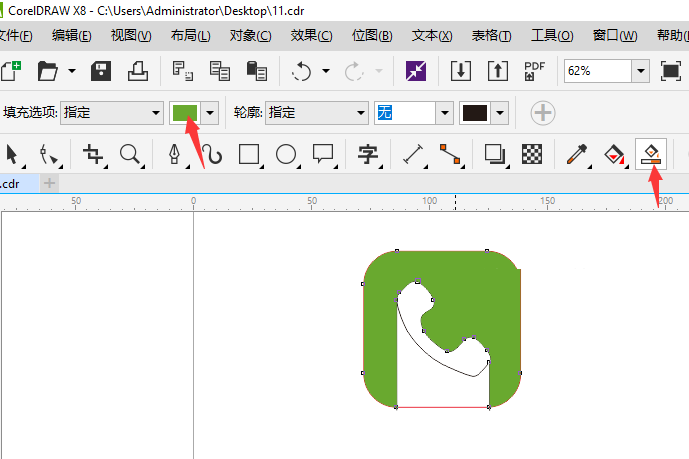Expand the undo history dropdown arrow
The image size is (689, 459).
pos(326,71)
